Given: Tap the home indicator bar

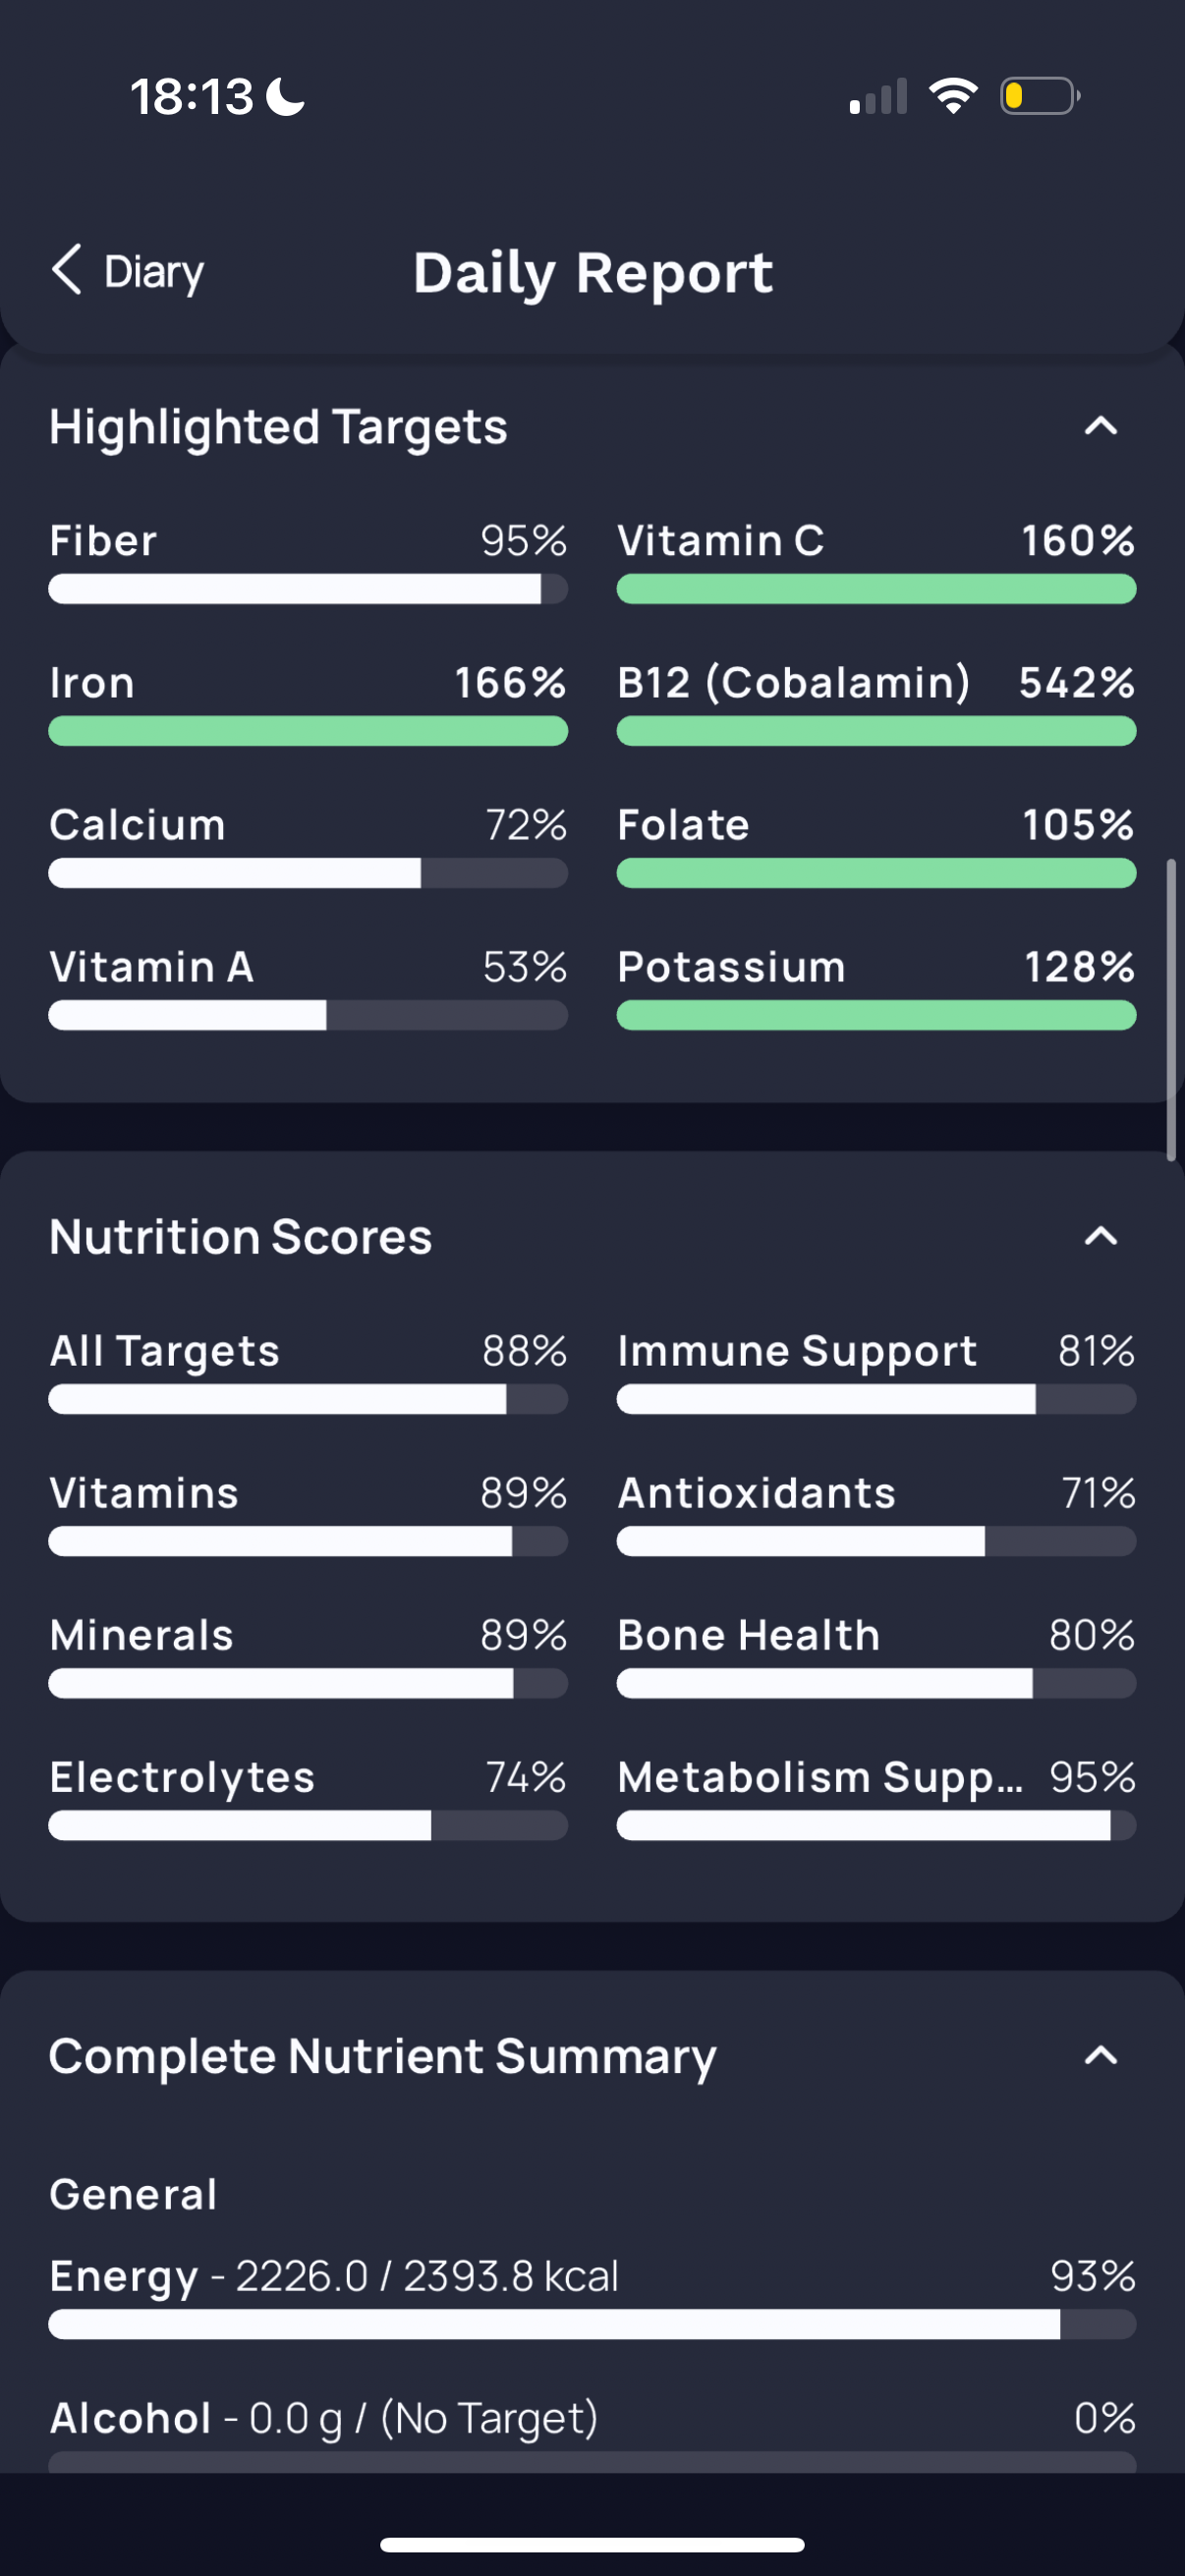Looking at the screenshot, I should click(x=592, y=2545).
